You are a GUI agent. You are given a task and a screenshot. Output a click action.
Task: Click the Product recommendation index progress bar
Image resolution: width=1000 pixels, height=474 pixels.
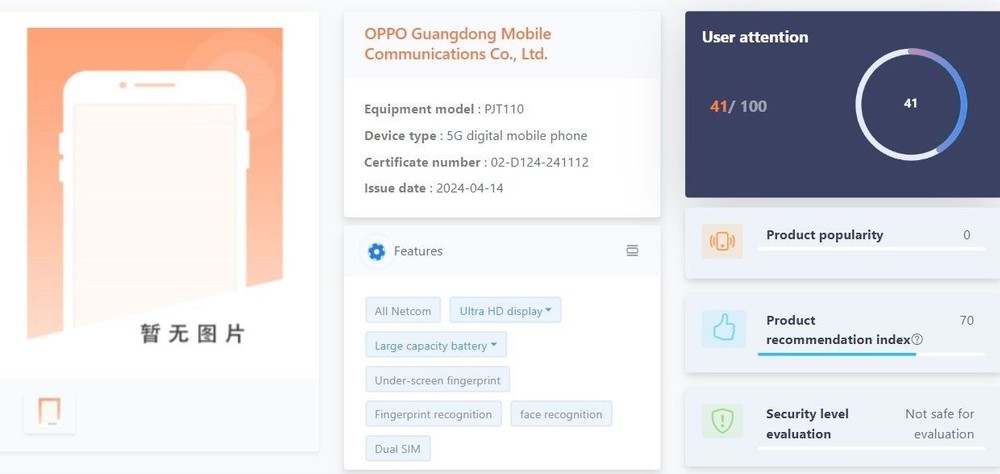tap(871, 354)
